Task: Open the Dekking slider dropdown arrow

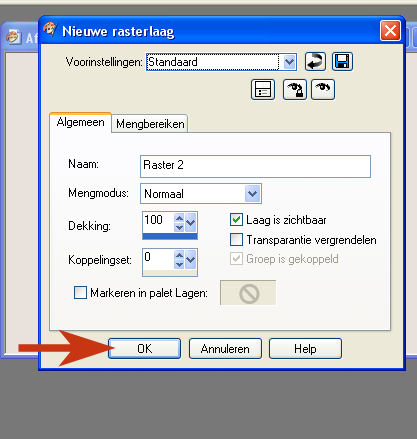Action: tap(191, 222)
